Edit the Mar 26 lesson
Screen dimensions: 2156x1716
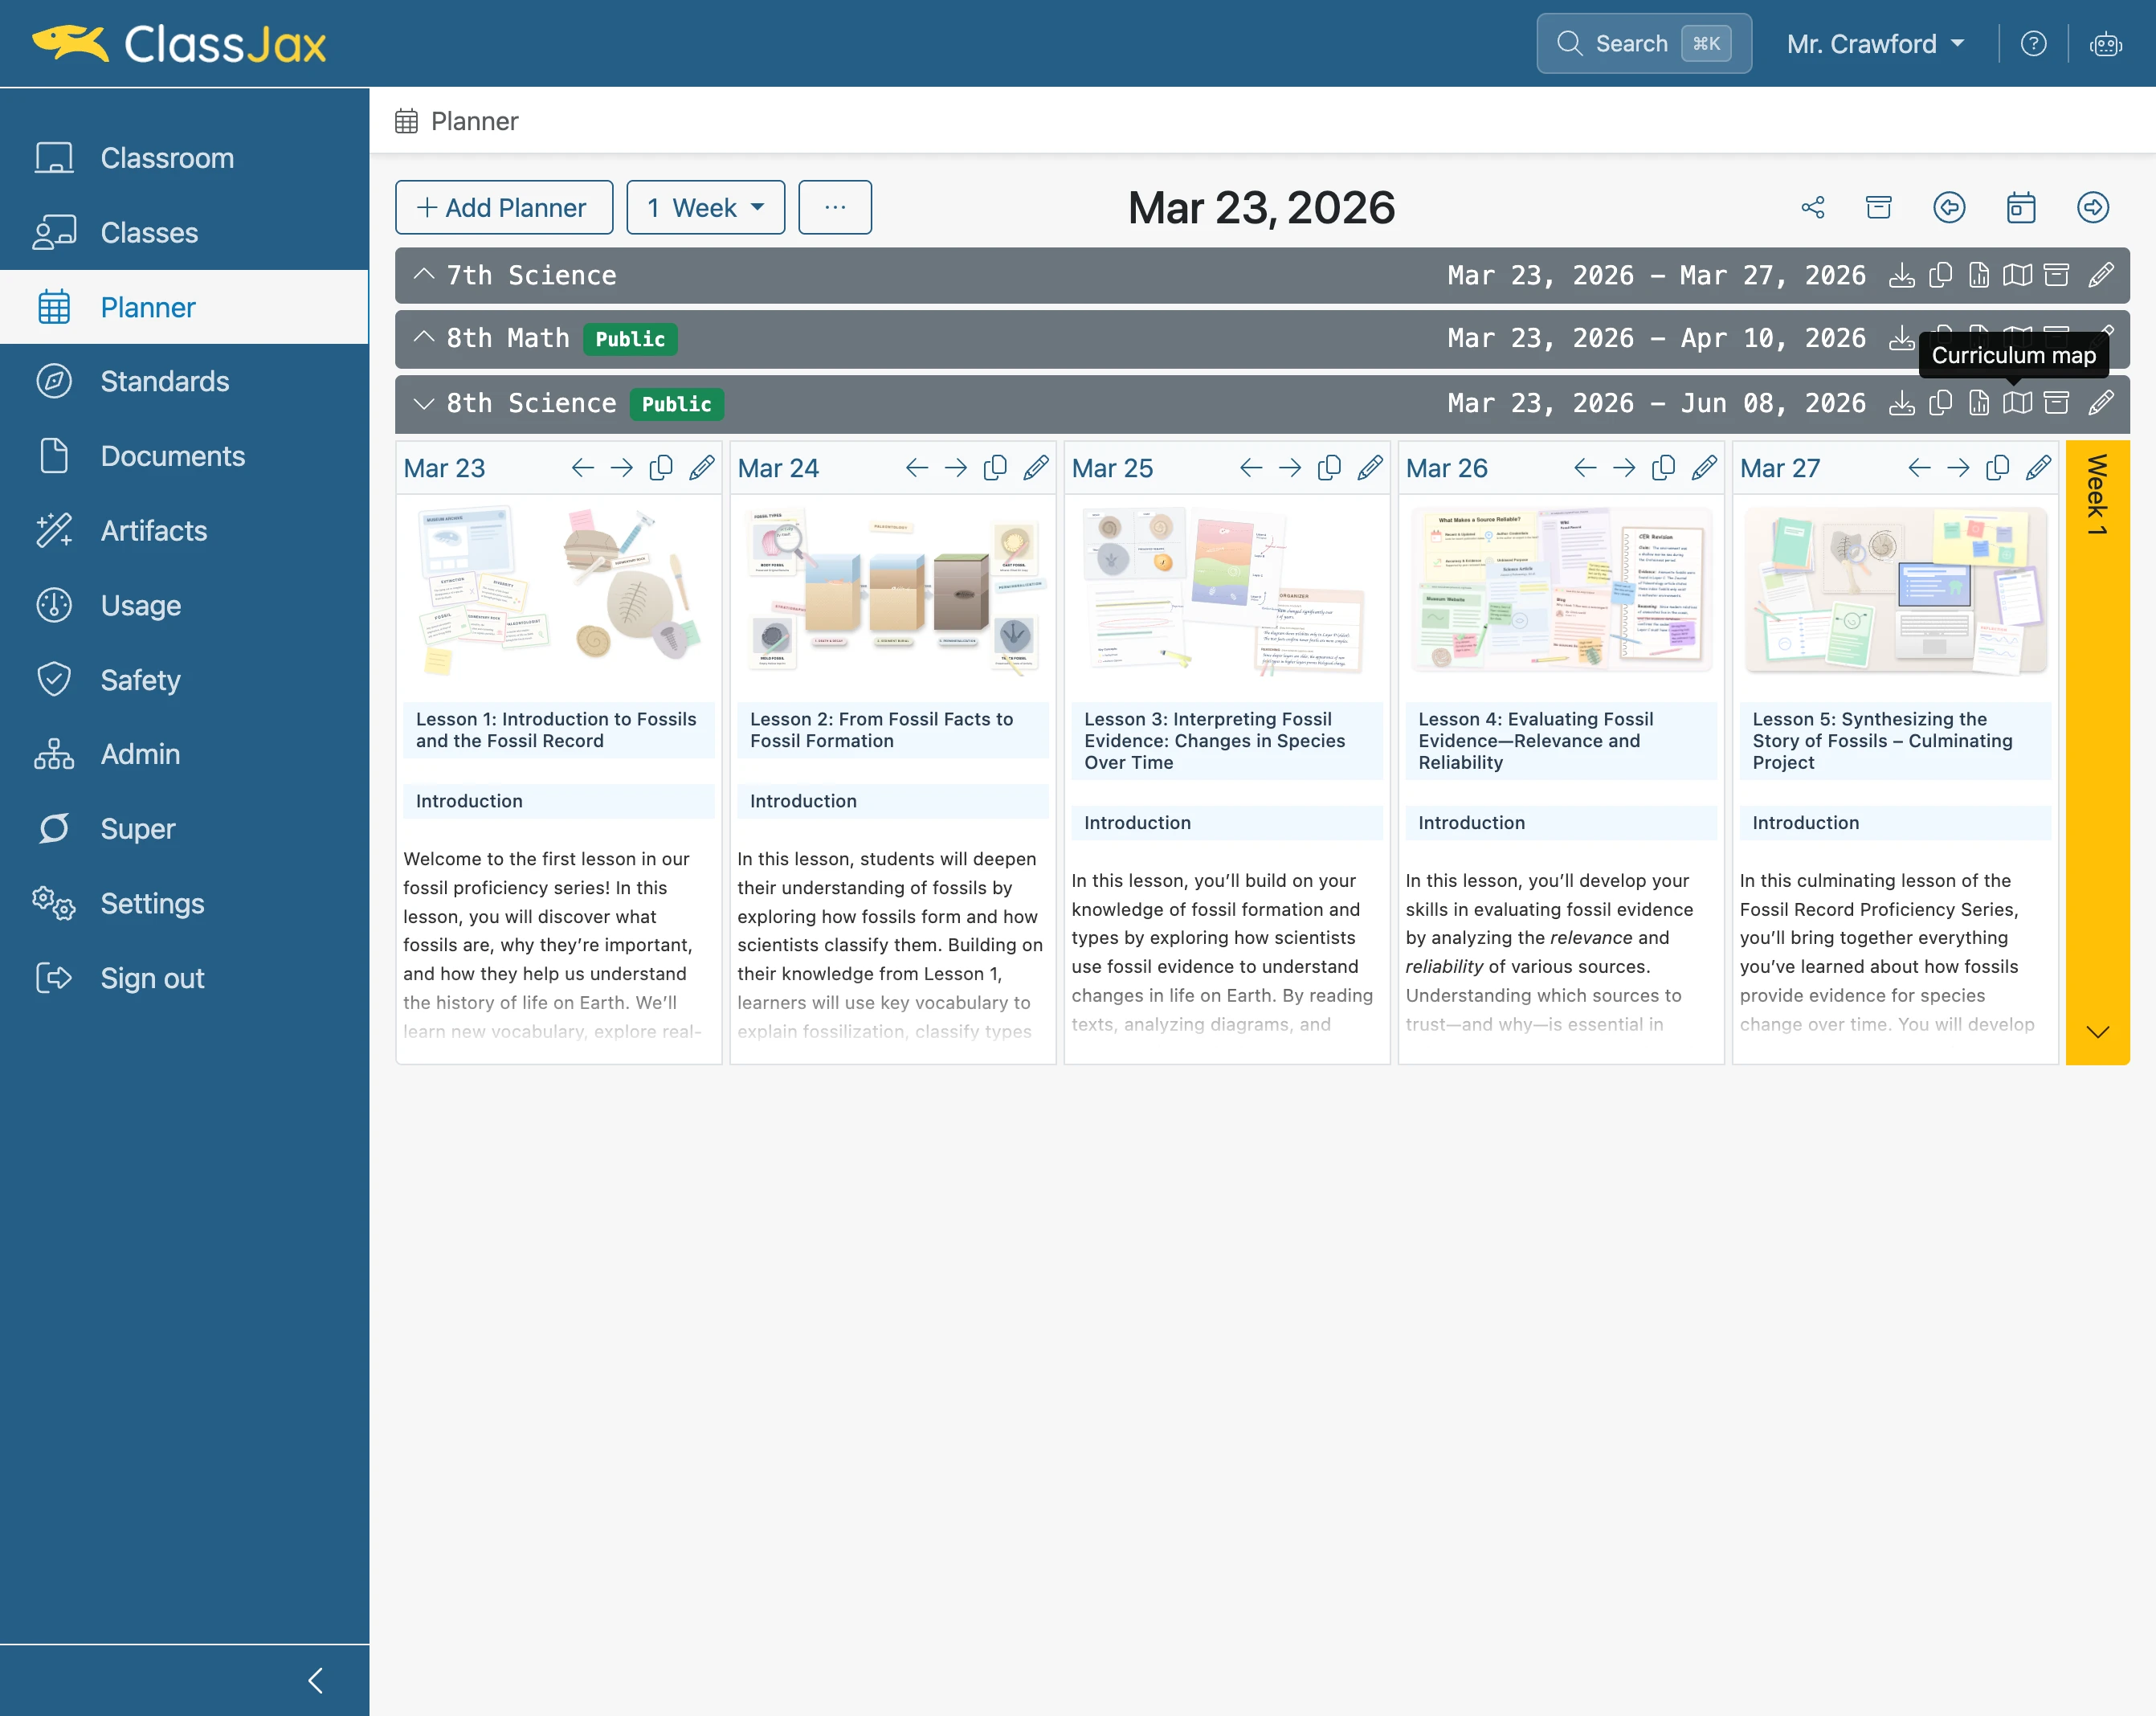pos(1704,468)
